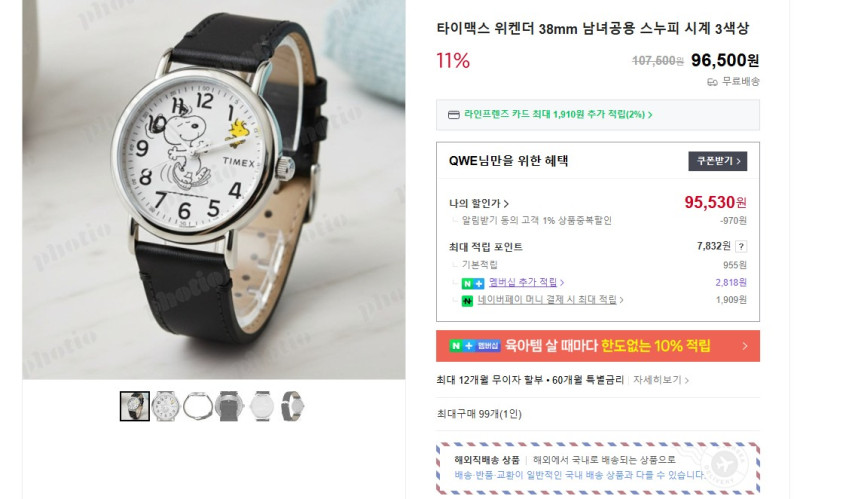This screenshot has height=499, width=849.
Task: Expand 나의 할인가 details
Action: (479, 203)
